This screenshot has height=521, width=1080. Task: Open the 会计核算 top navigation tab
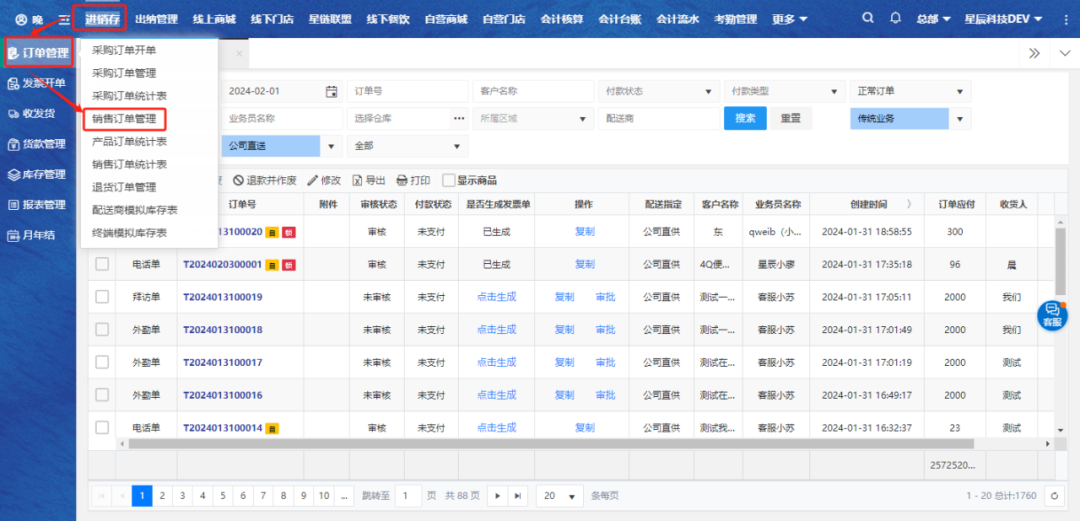coord(564,19)
